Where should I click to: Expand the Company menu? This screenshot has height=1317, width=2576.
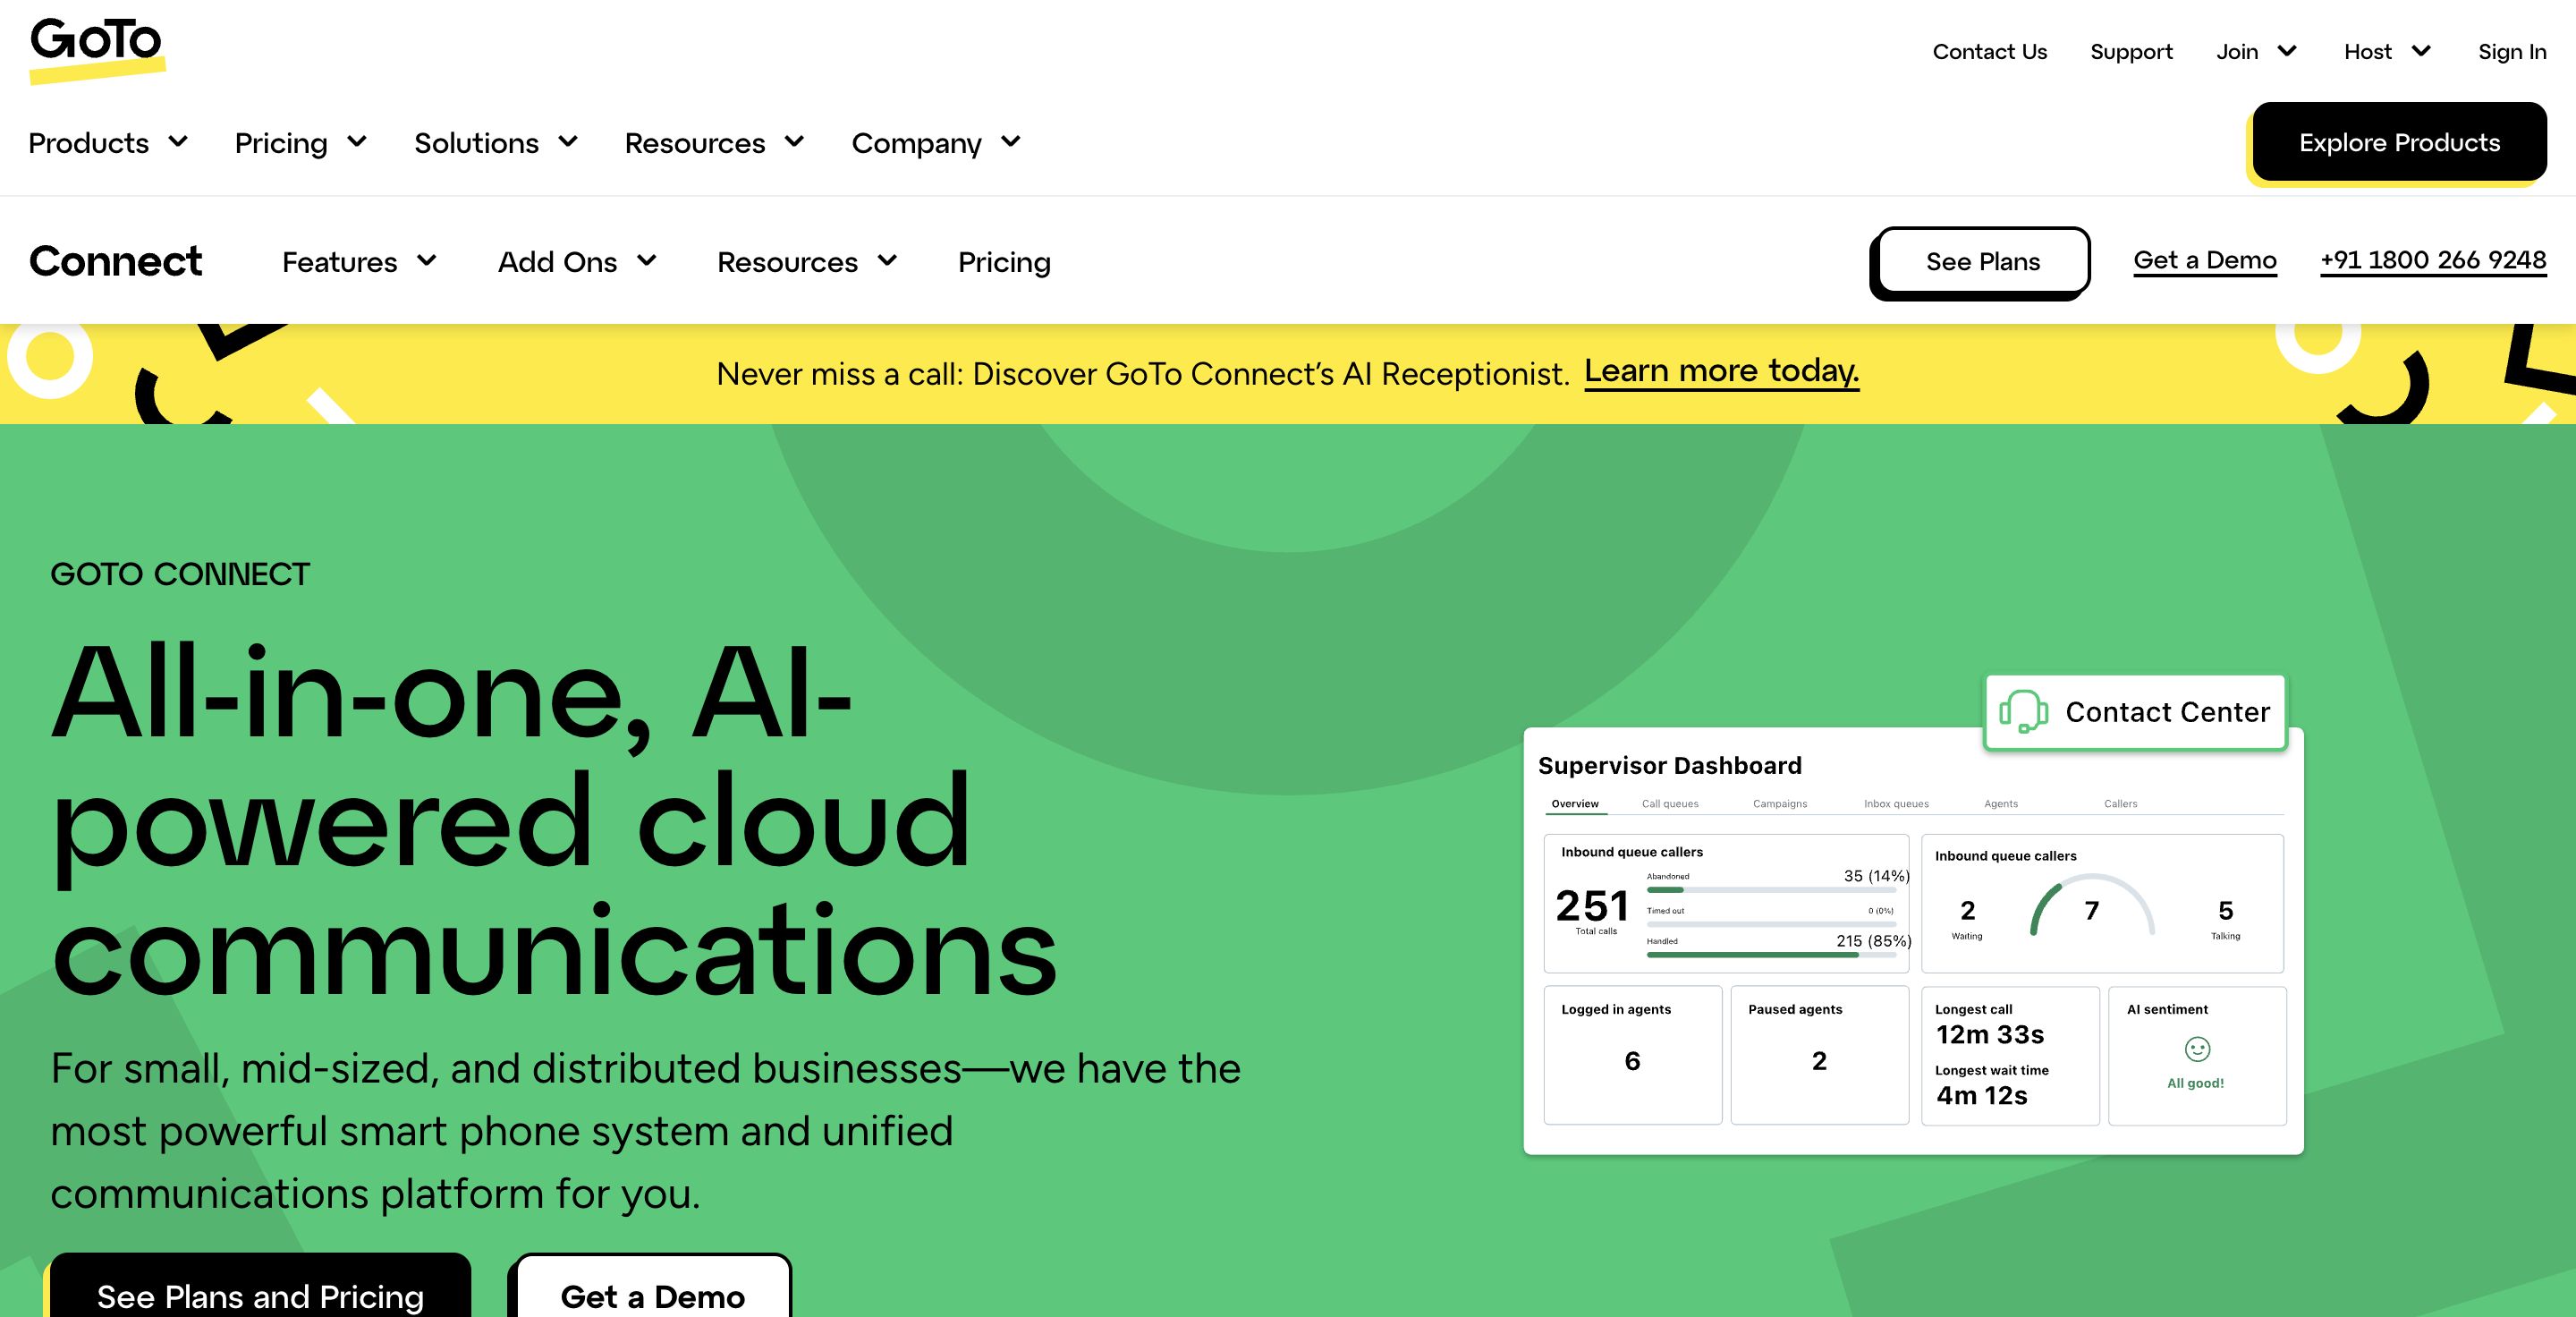pyautogui.click(x=936, y=143)
